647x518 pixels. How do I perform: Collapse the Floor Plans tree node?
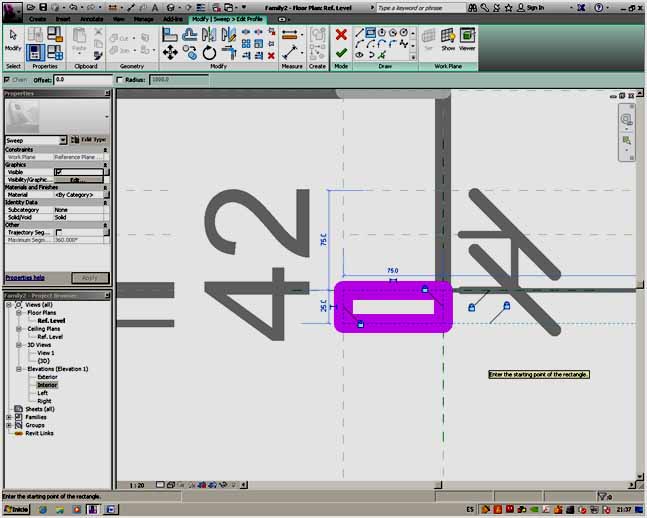click(19, 313)
